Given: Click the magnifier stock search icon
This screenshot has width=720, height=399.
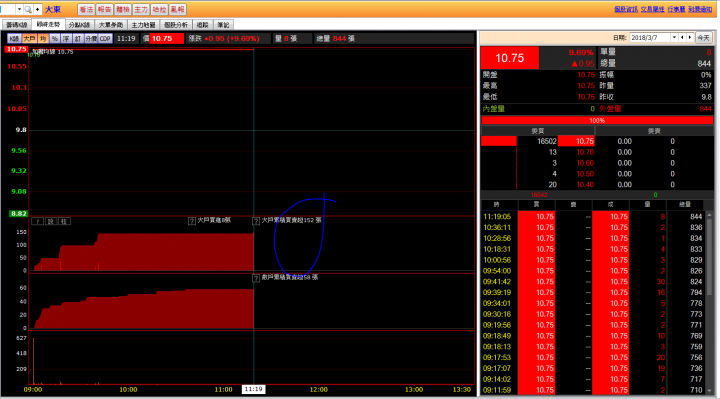Looking at the screenshot, I should [28, 9].
